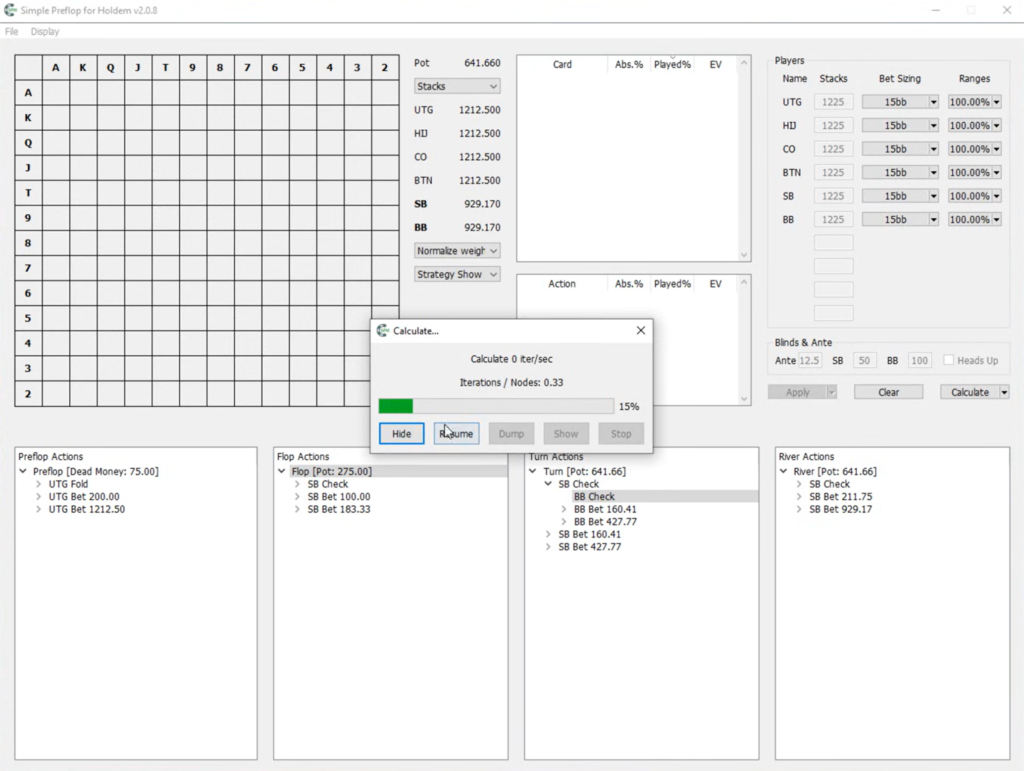Expand flop SB Check node
The height and width of the screenshot is (771, 1024).
(x=297, y=484)
